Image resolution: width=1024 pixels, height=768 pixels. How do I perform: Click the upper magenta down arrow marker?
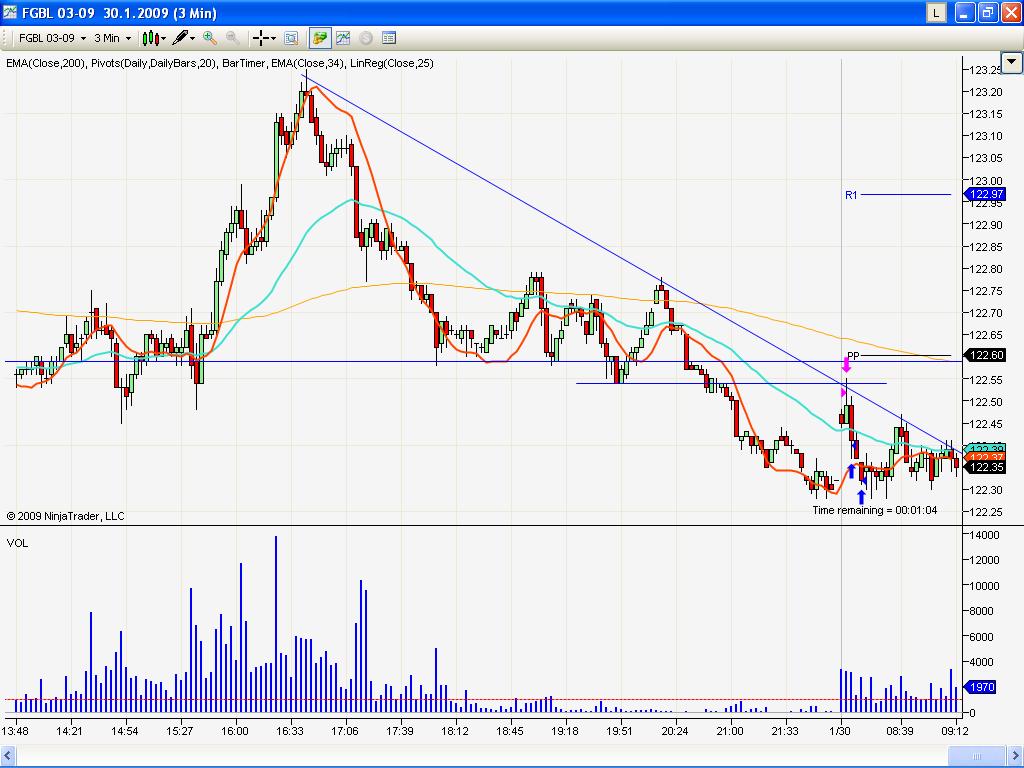pos(846,364)
